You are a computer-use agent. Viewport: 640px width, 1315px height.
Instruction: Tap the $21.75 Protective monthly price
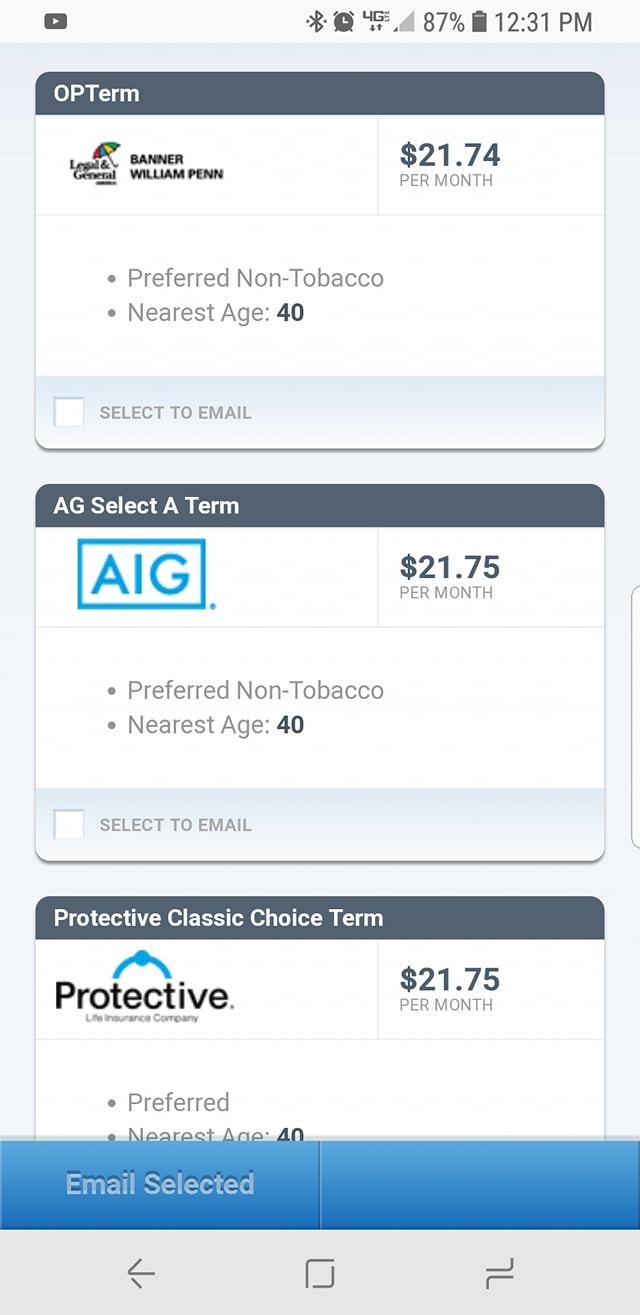(450, 988)
